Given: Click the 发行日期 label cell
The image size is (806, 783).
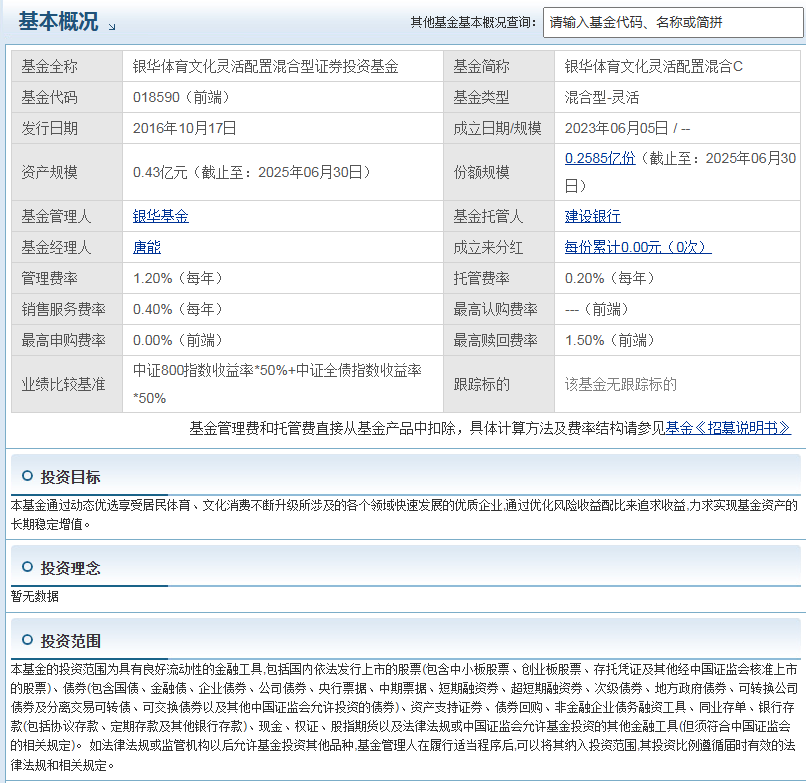Looking at the screenshot, I should click(x=67, y=128).
